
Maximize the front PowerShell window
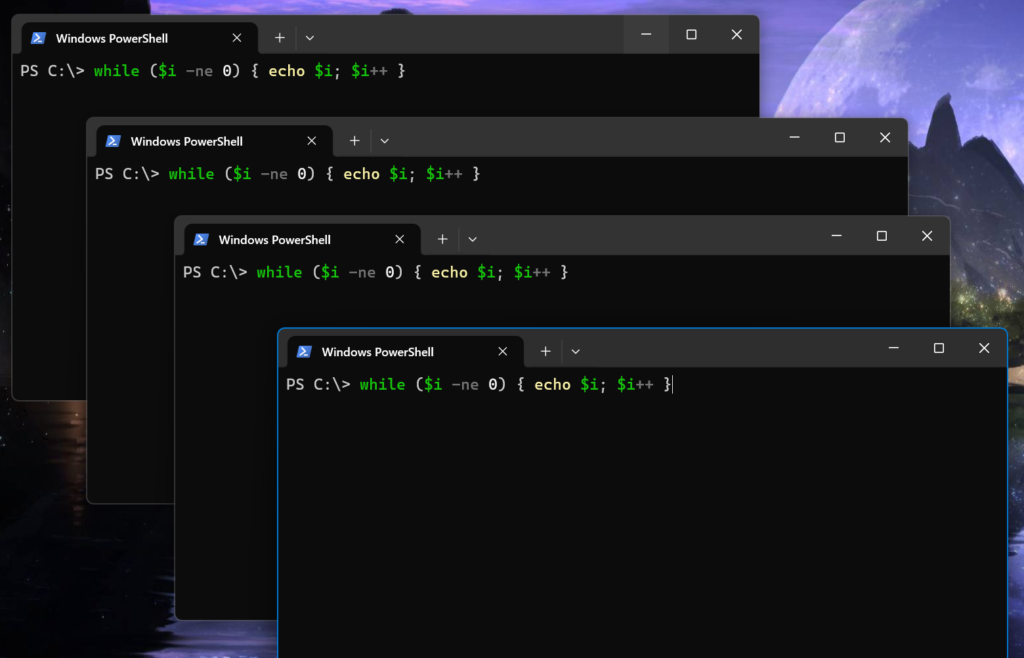click(x=938, y=348)
